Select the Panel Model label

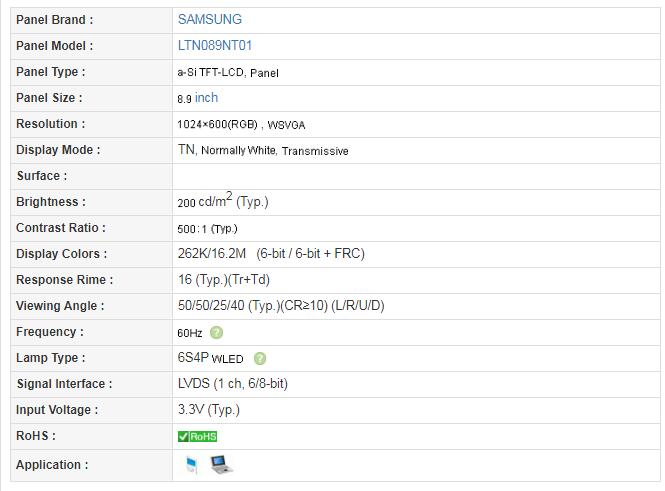pos(55,46)
